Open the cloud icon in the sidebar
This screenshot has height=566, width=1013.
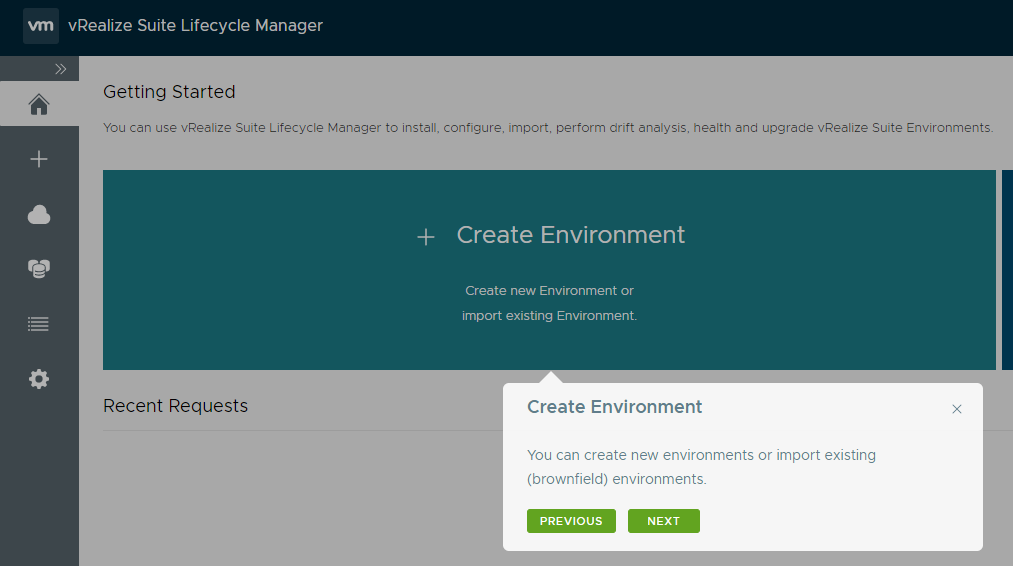click(39, 214)
